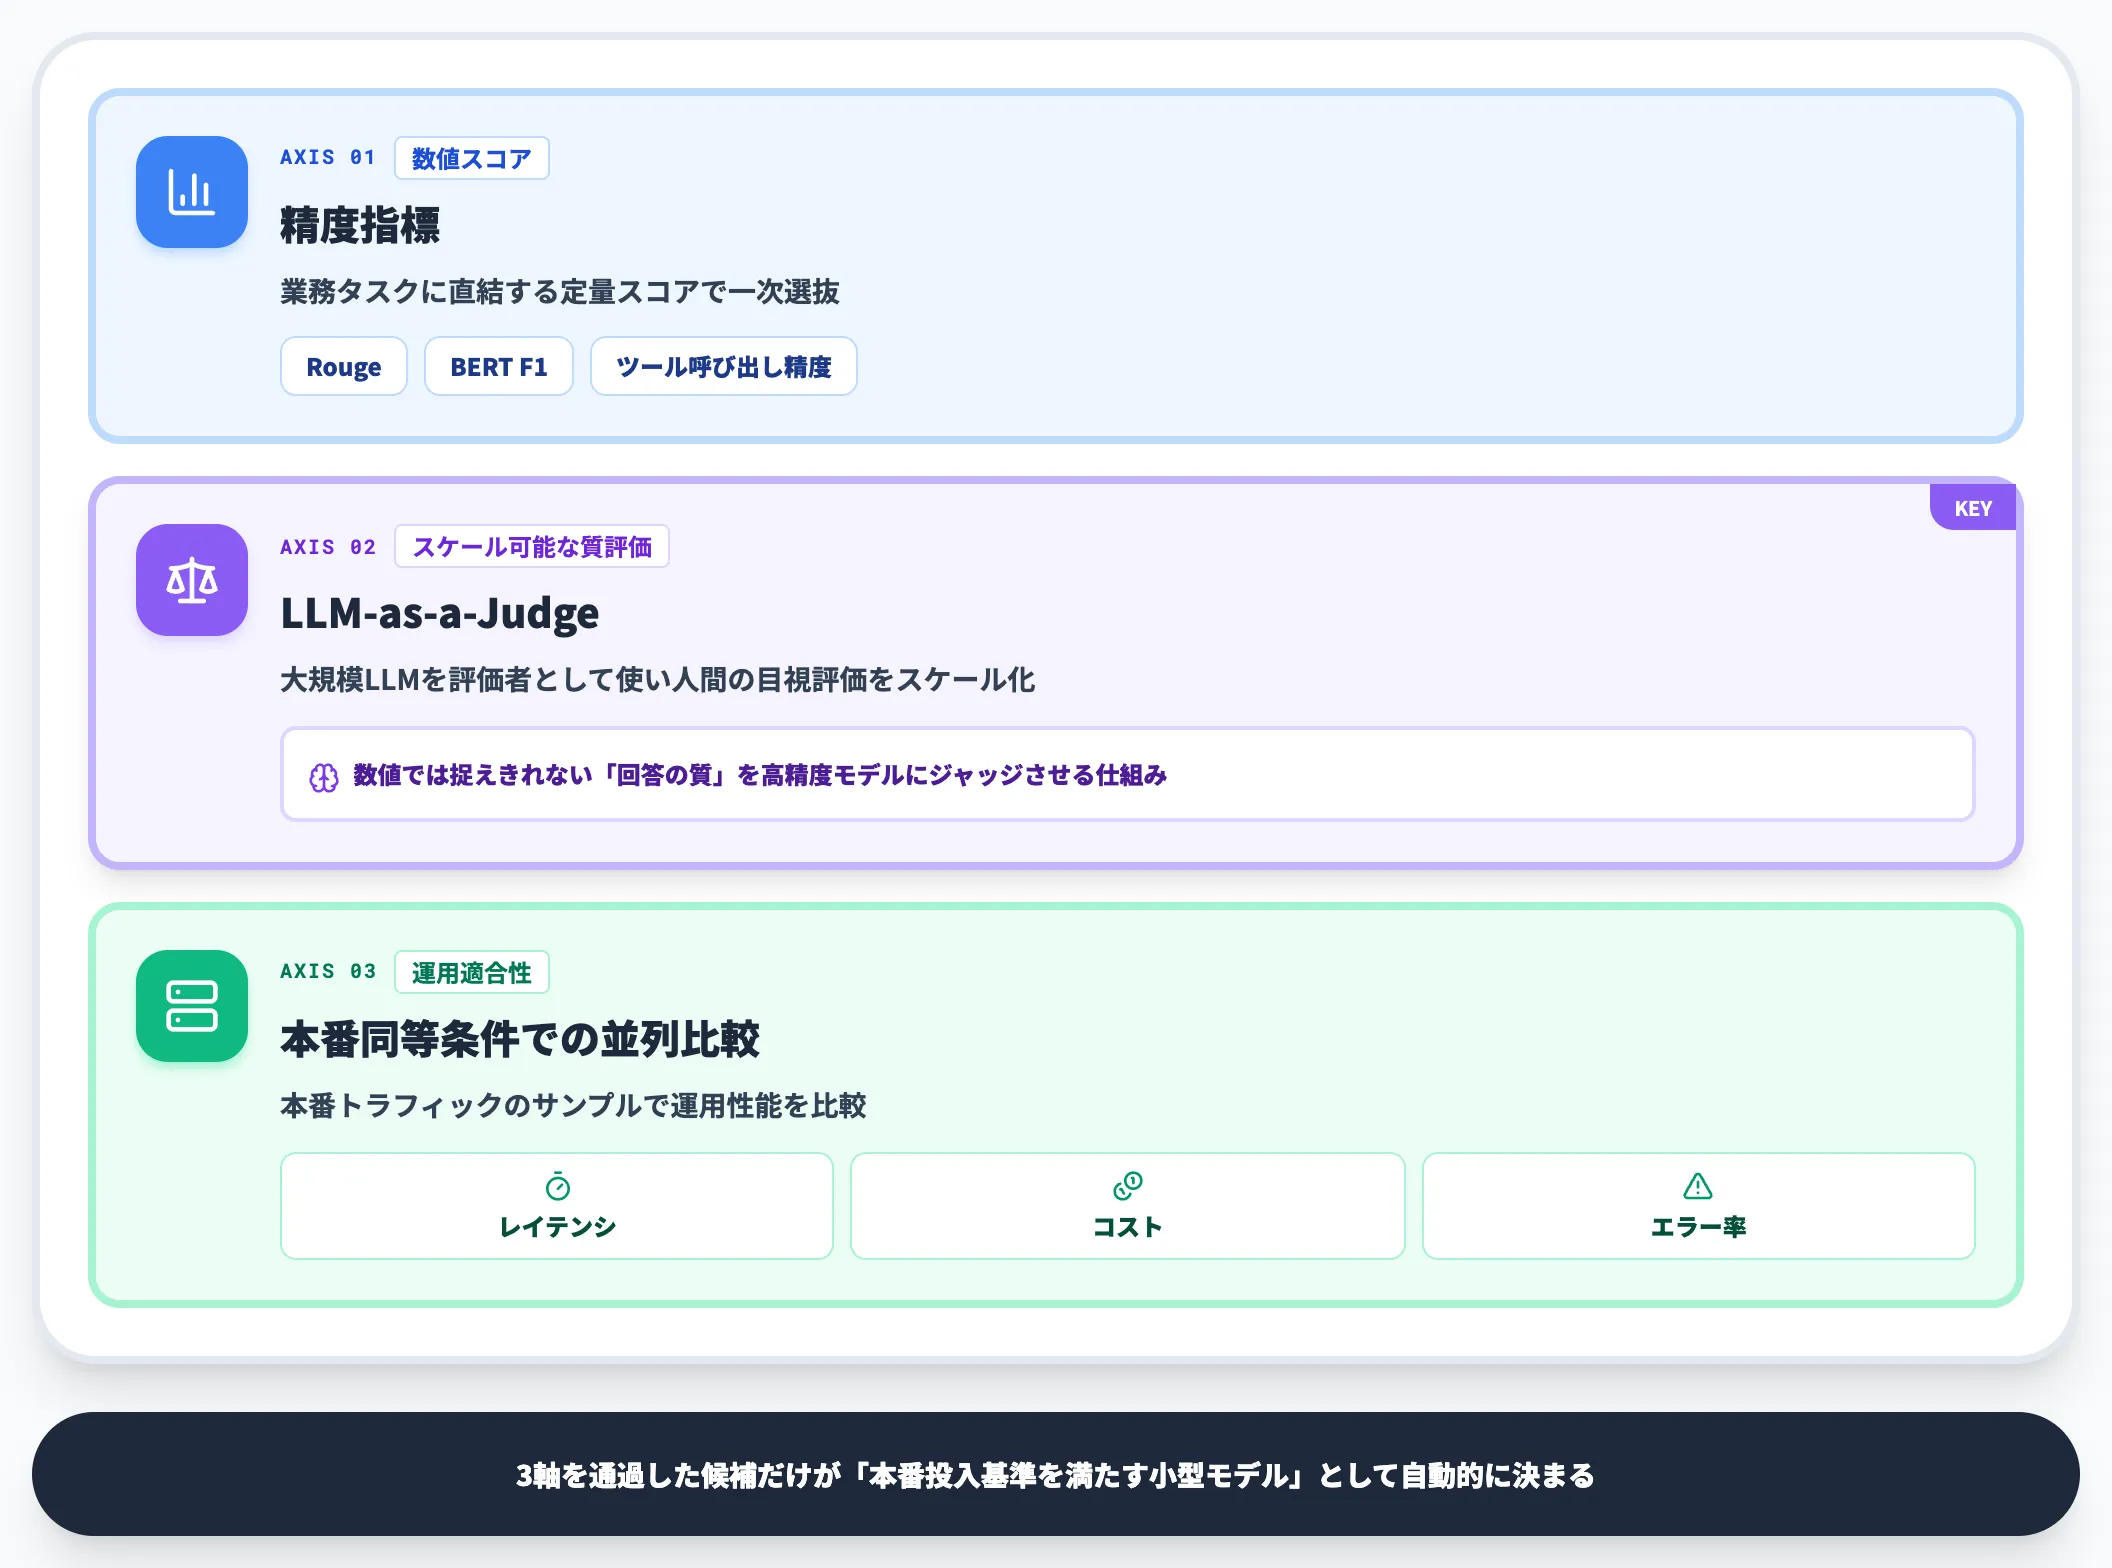The height and width of the screenshot is (1568, 2112).
Task: Click the 業務タスクに直結する description text
Action: click(x=560, y=292)
